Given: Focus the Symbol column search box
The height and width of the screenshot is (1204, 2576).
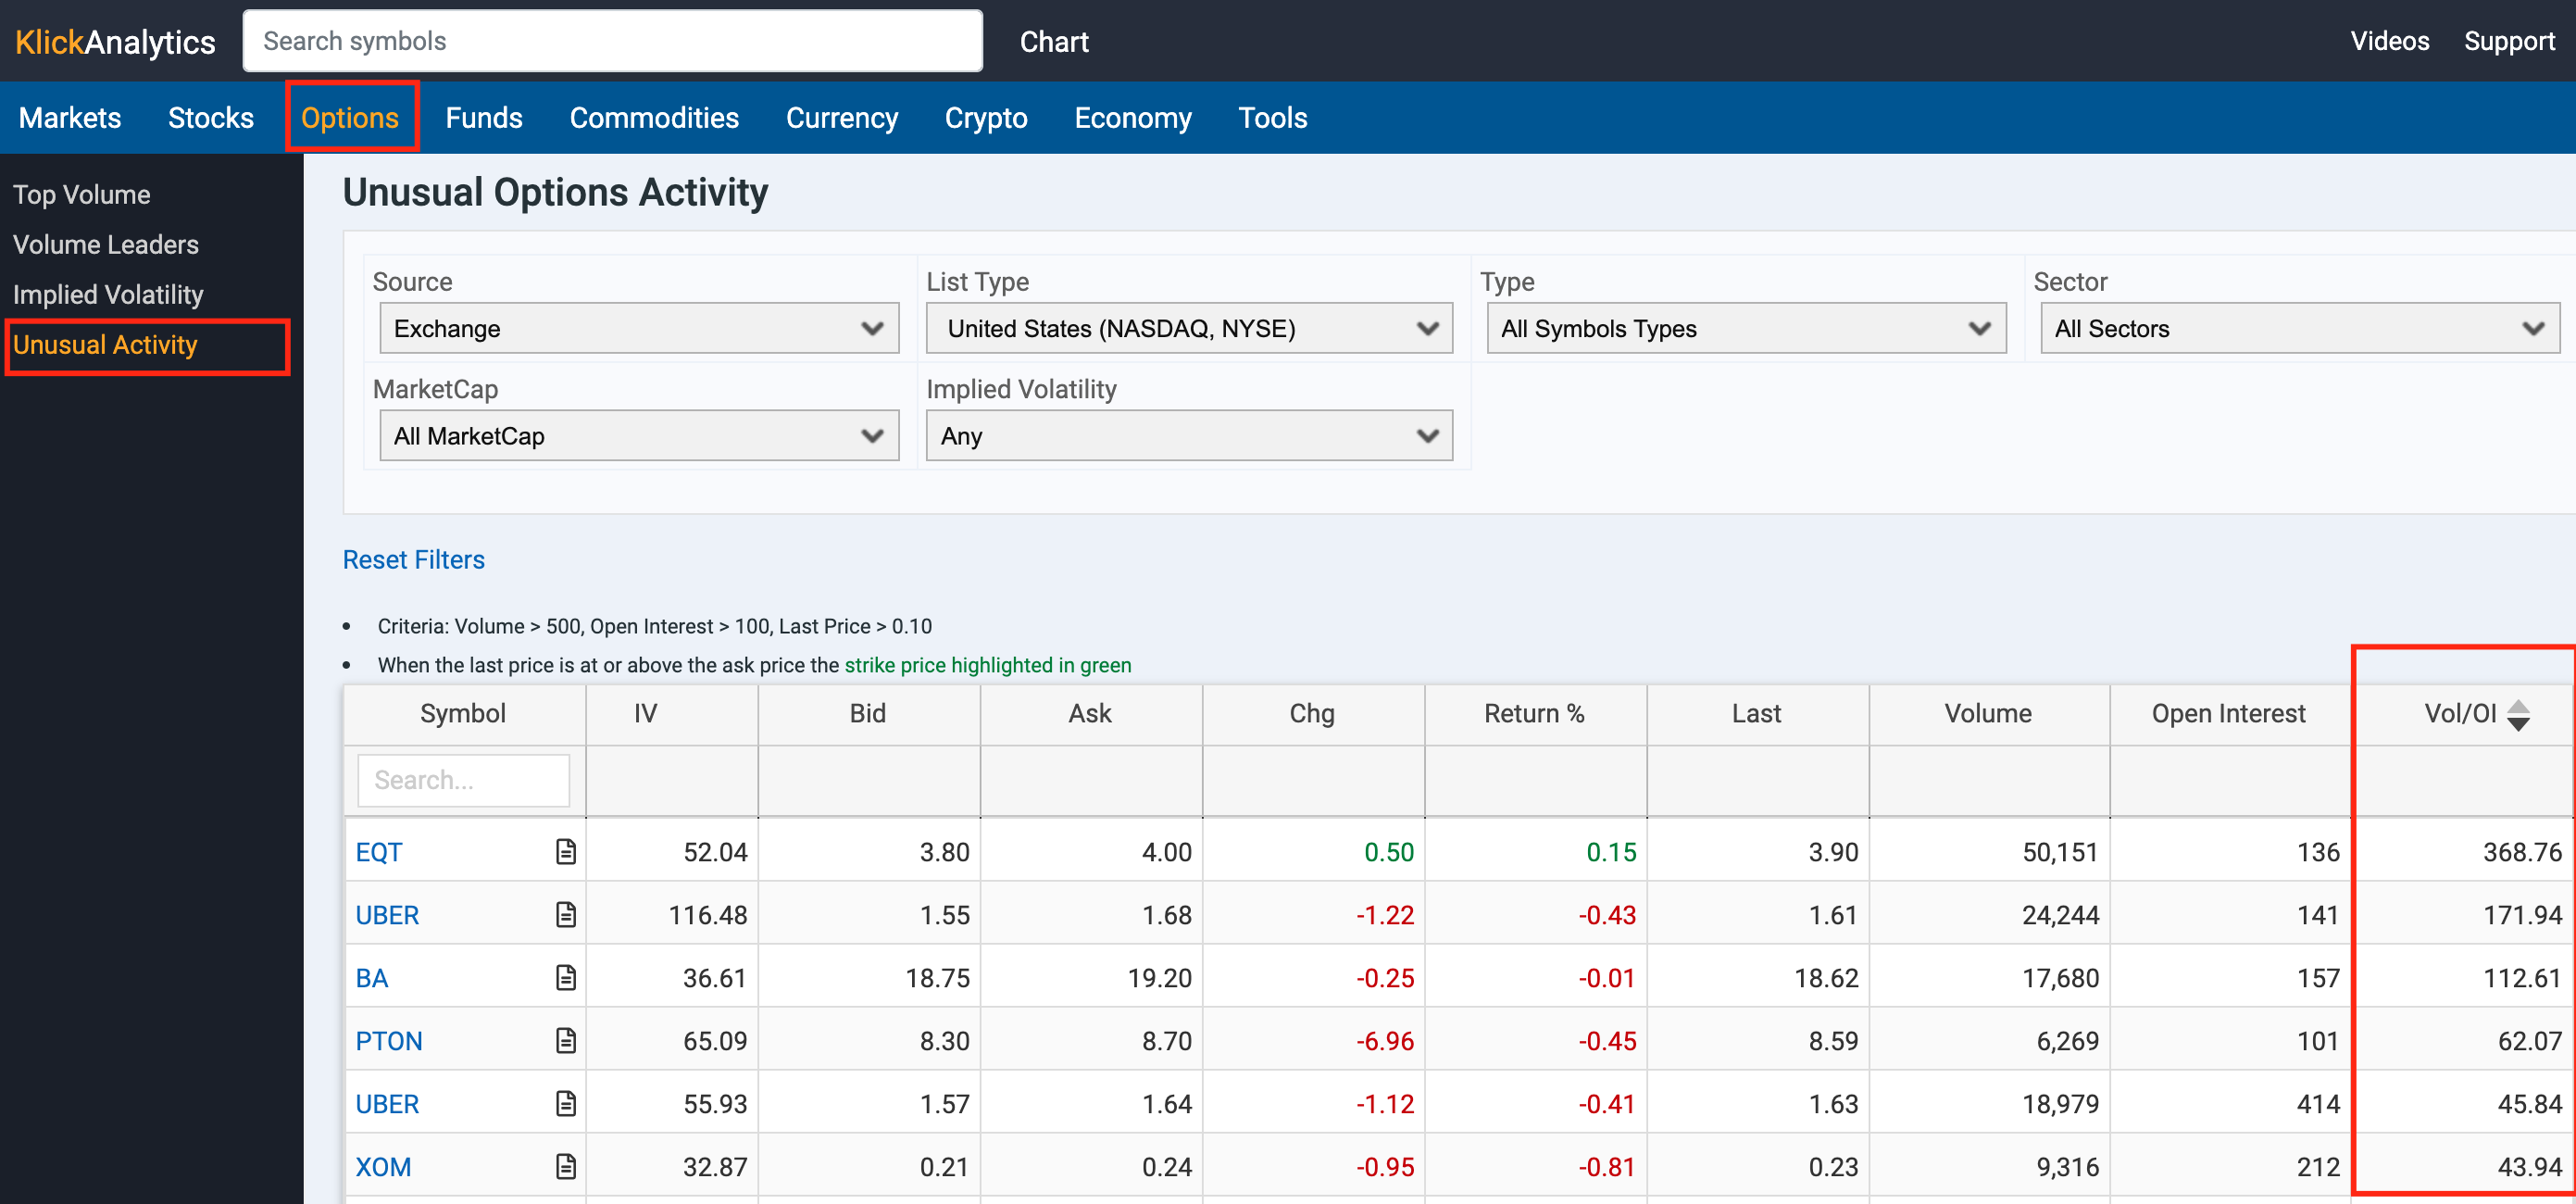Looking at the screenshot, I should click(463, 780).
